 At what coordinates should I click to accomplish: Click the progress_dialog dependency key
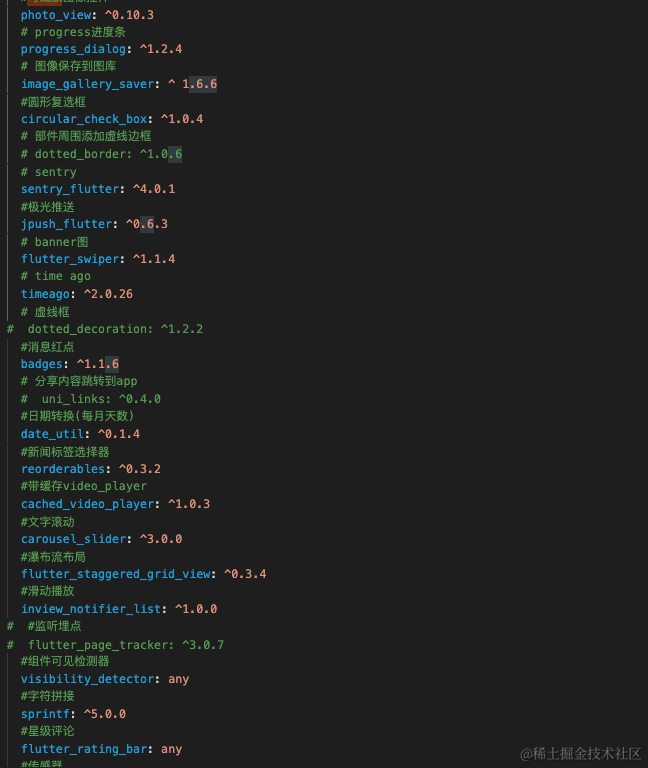(x=73, y=49)
